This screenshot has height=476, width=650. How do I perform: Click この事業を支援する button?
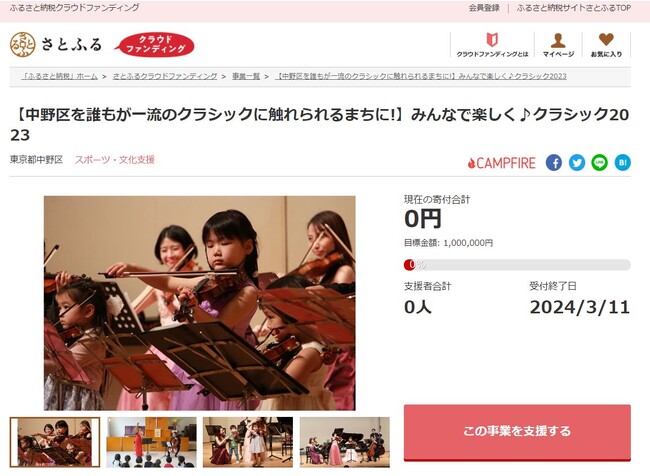click(x=517, y=432)
